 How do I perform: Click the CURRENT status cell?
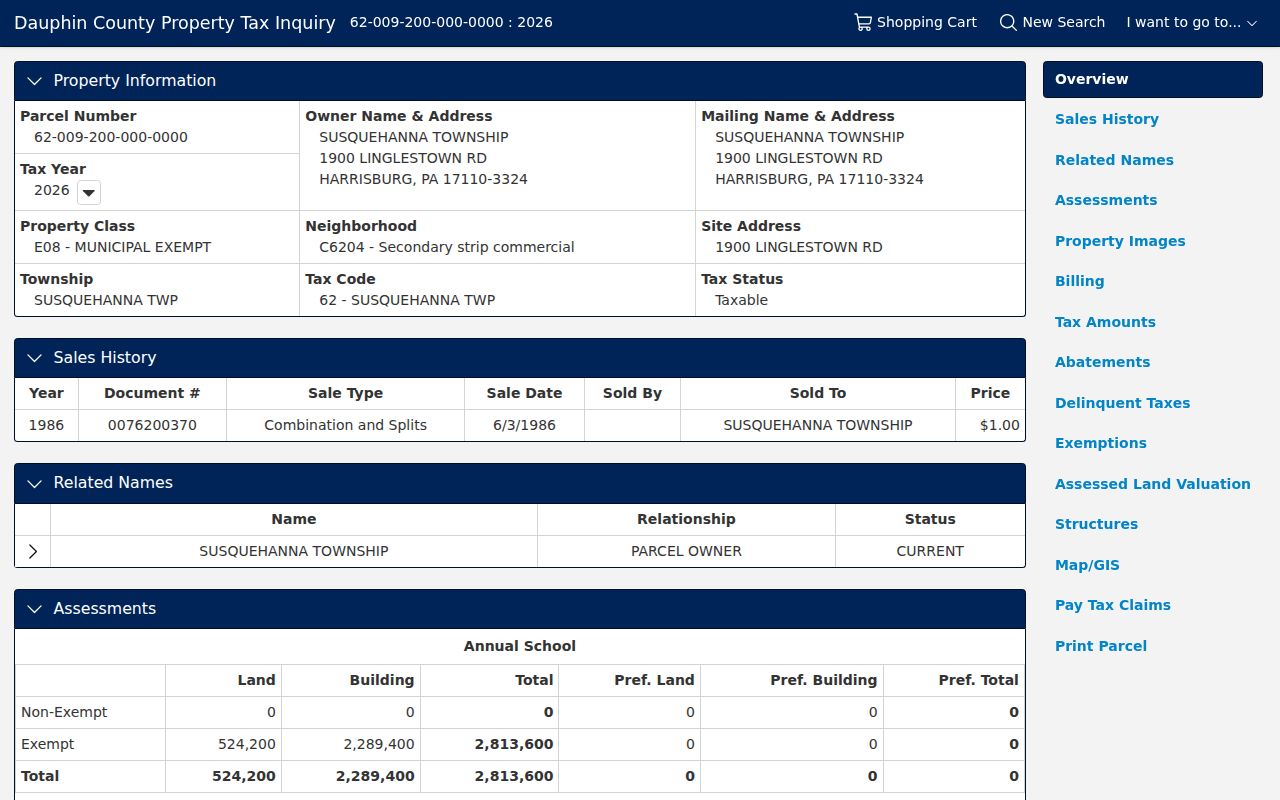pos(930,551)
